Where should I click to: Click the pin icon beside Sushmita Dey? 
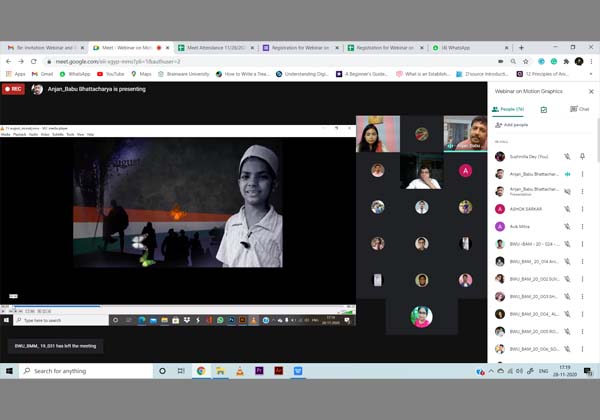[582, 156]
